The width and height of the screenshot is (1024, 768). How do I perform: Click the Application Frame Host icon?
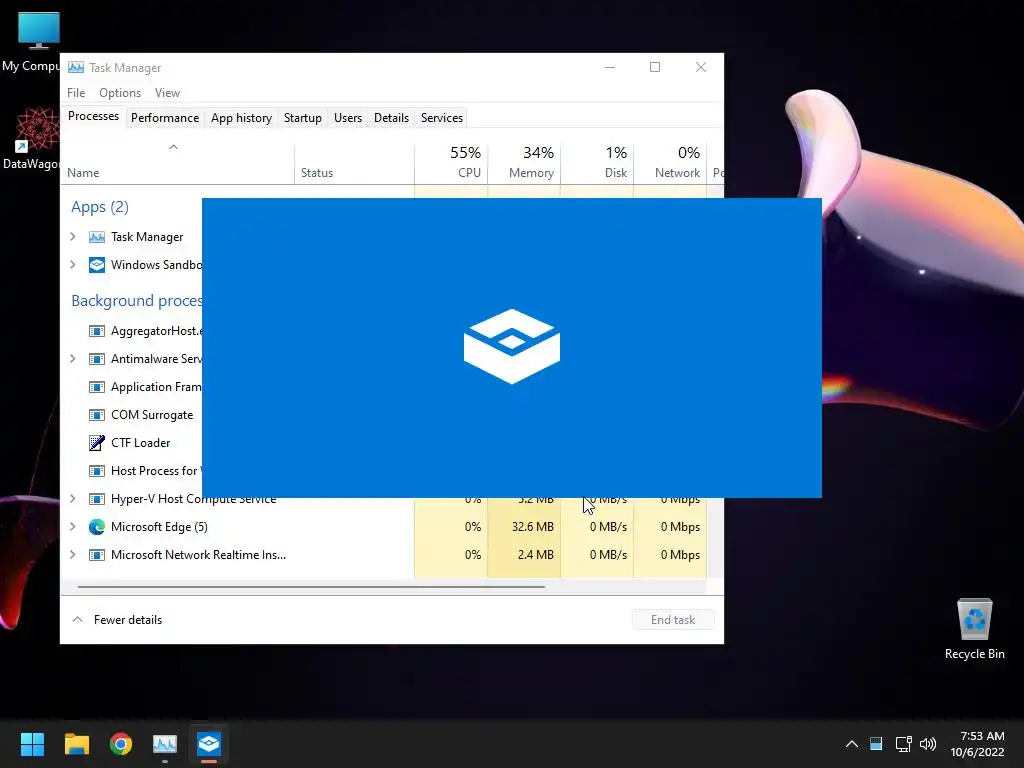97,387
